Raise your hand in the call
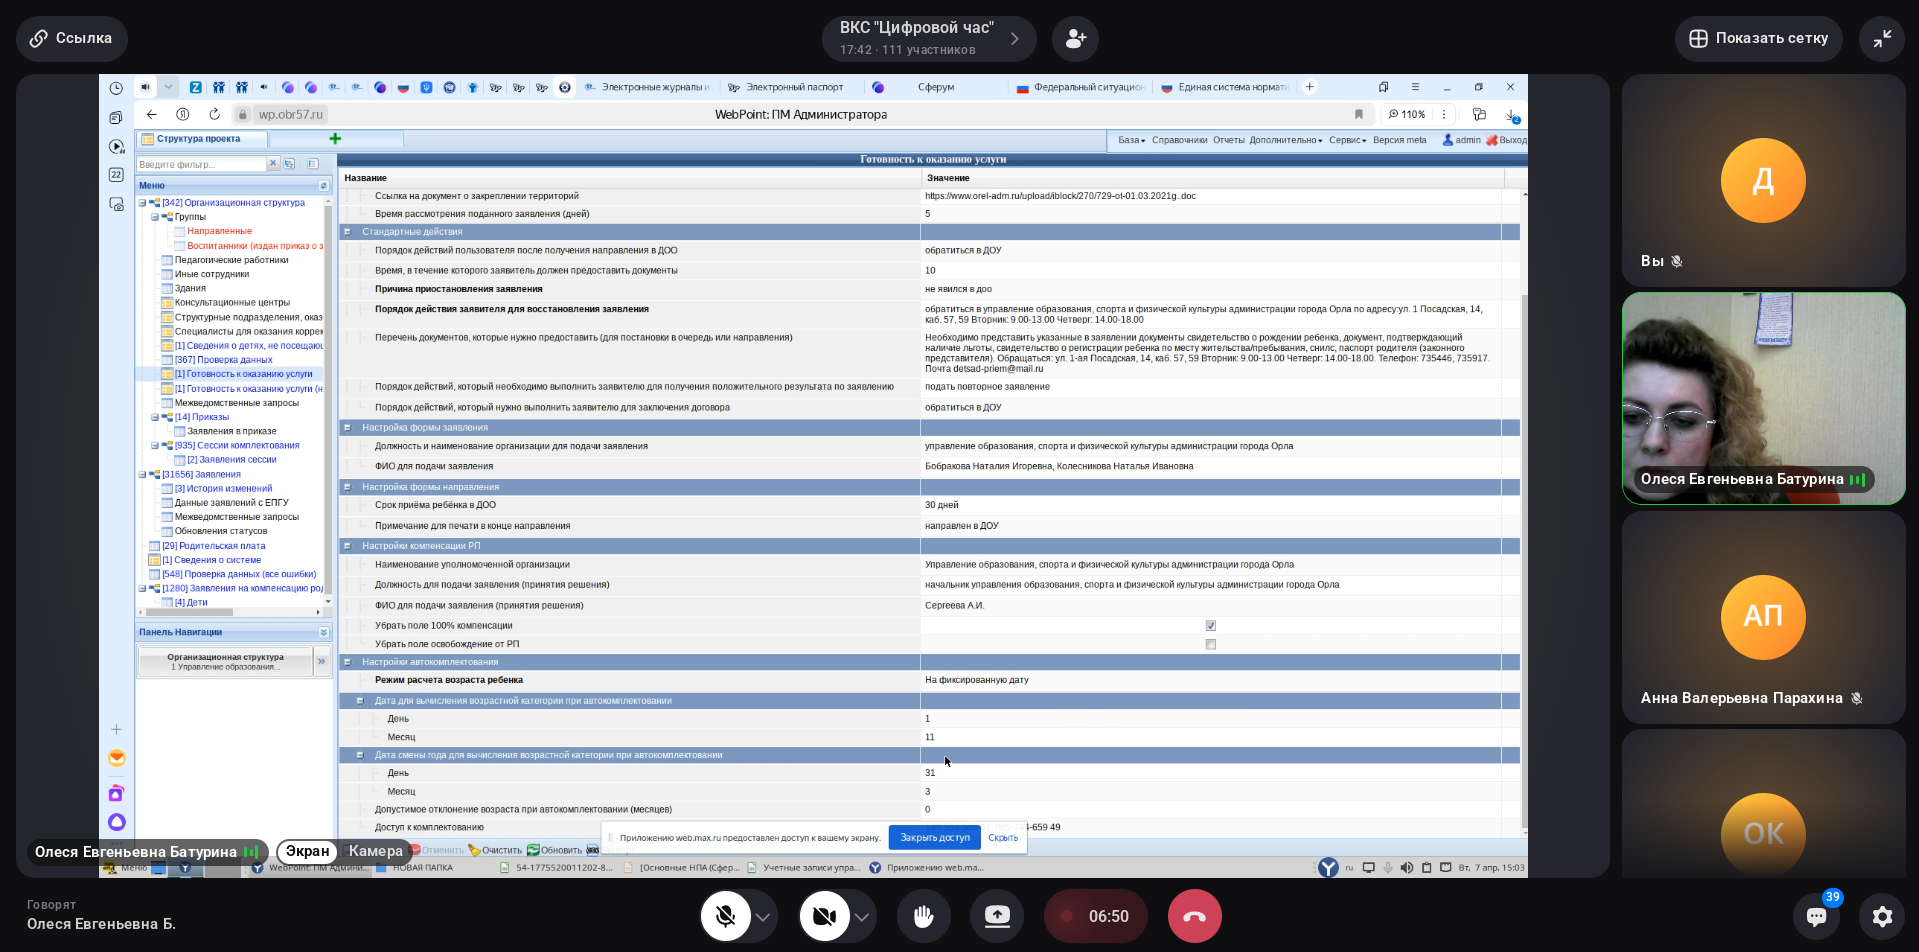1919x952 pixels. tap(923, 916)
